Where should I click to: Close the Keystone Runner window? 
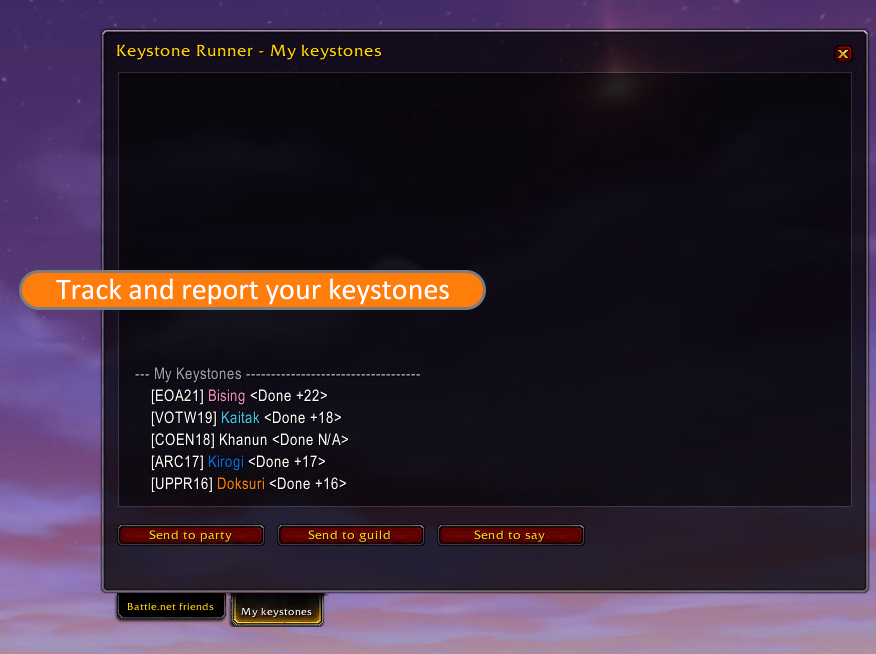843,54
